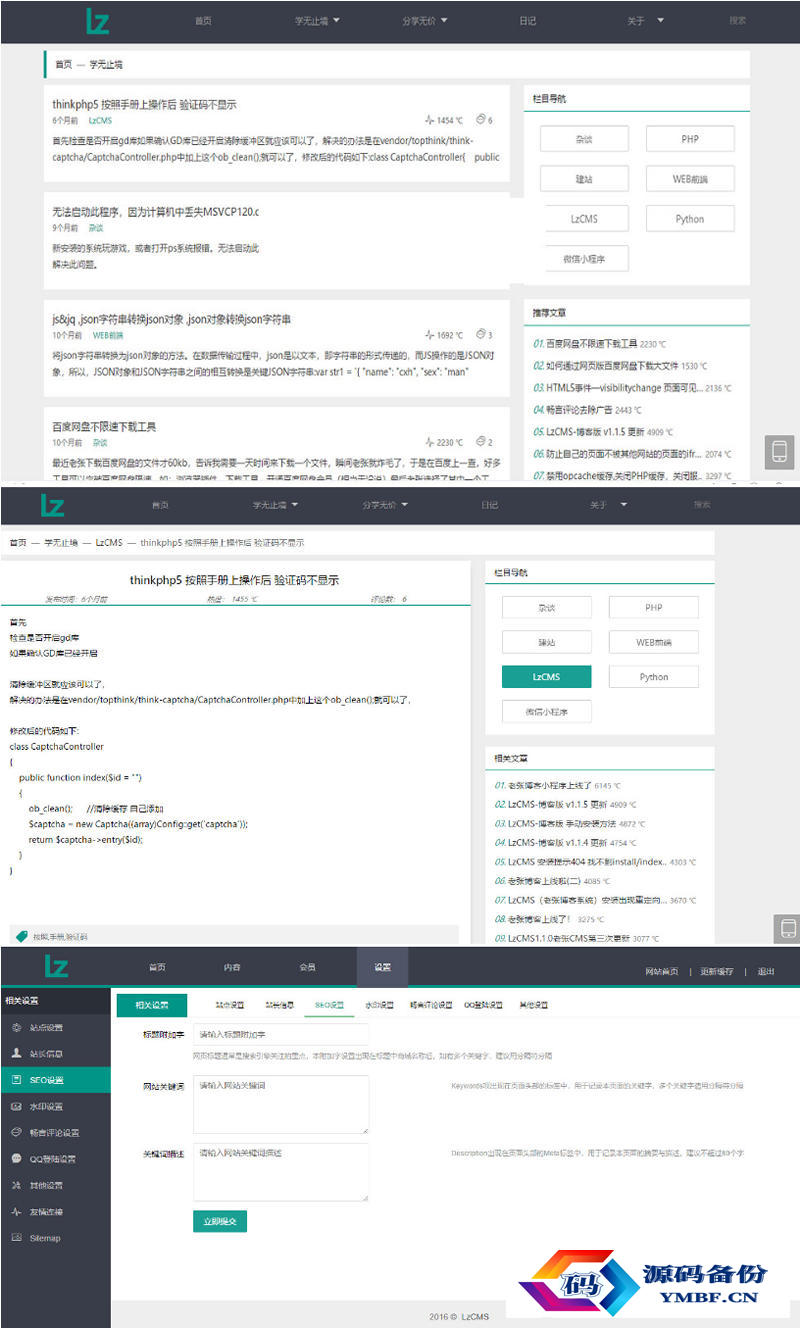This screenshot has width=800, height=1328.
Task: Click the 标题附加字 input field
Action: (x=281, y=1034)
